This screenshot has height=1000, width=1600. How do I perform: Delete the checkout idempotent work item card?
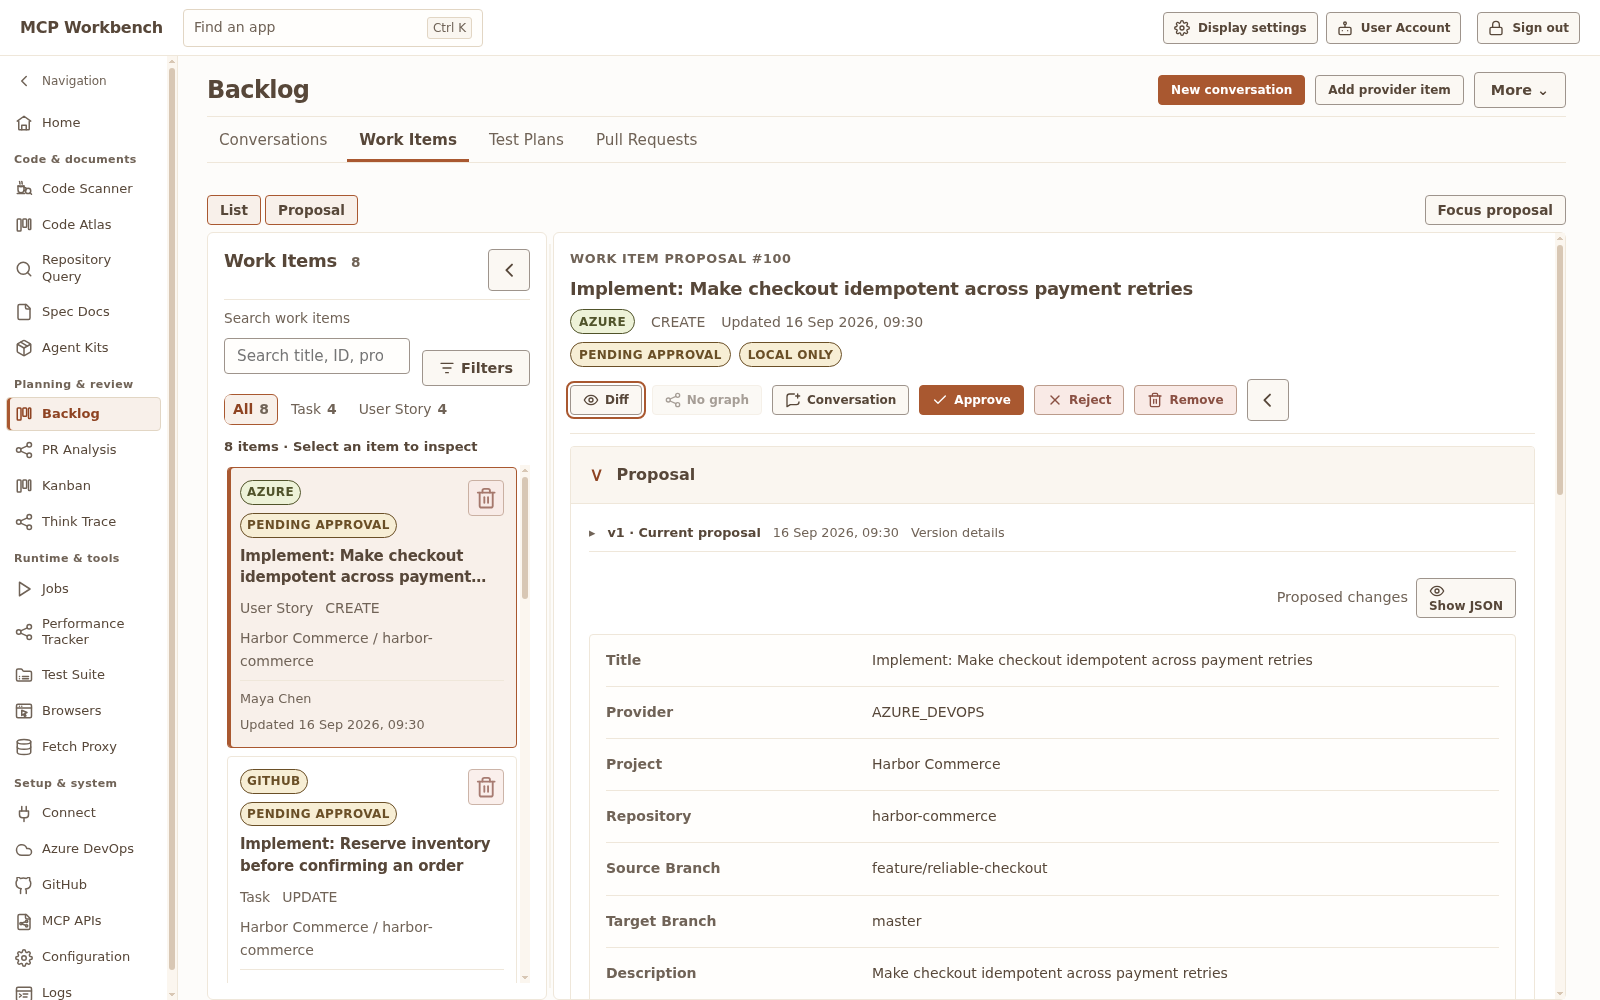tap(486, 498)
